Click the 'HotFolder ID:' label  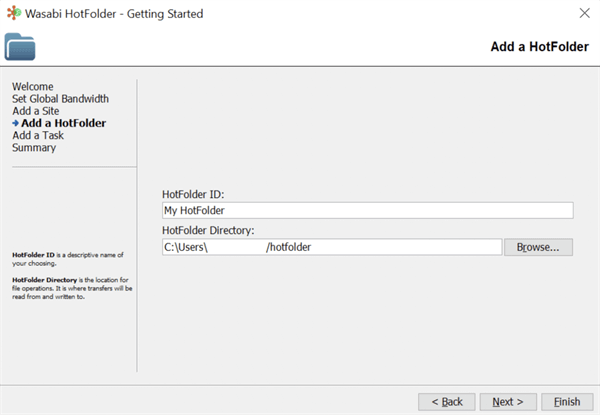[193, 194]
